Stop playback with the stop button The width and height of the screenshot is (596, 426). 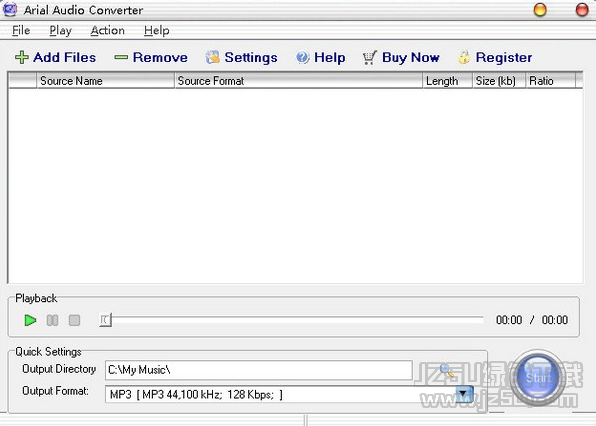point(74,320)
